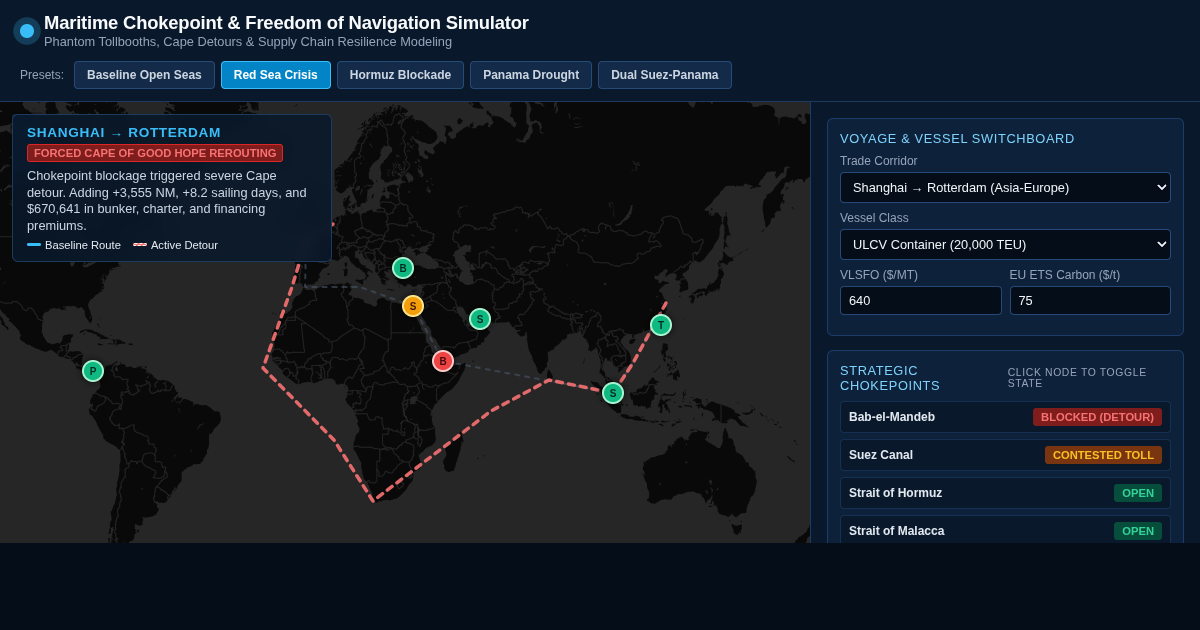The height and width of the screenshot is (630, 1200).
Task: Click the CLICK NODE TO TOGGLE STATE hint
Action: pyautogui.click(x=1077, y=378)
